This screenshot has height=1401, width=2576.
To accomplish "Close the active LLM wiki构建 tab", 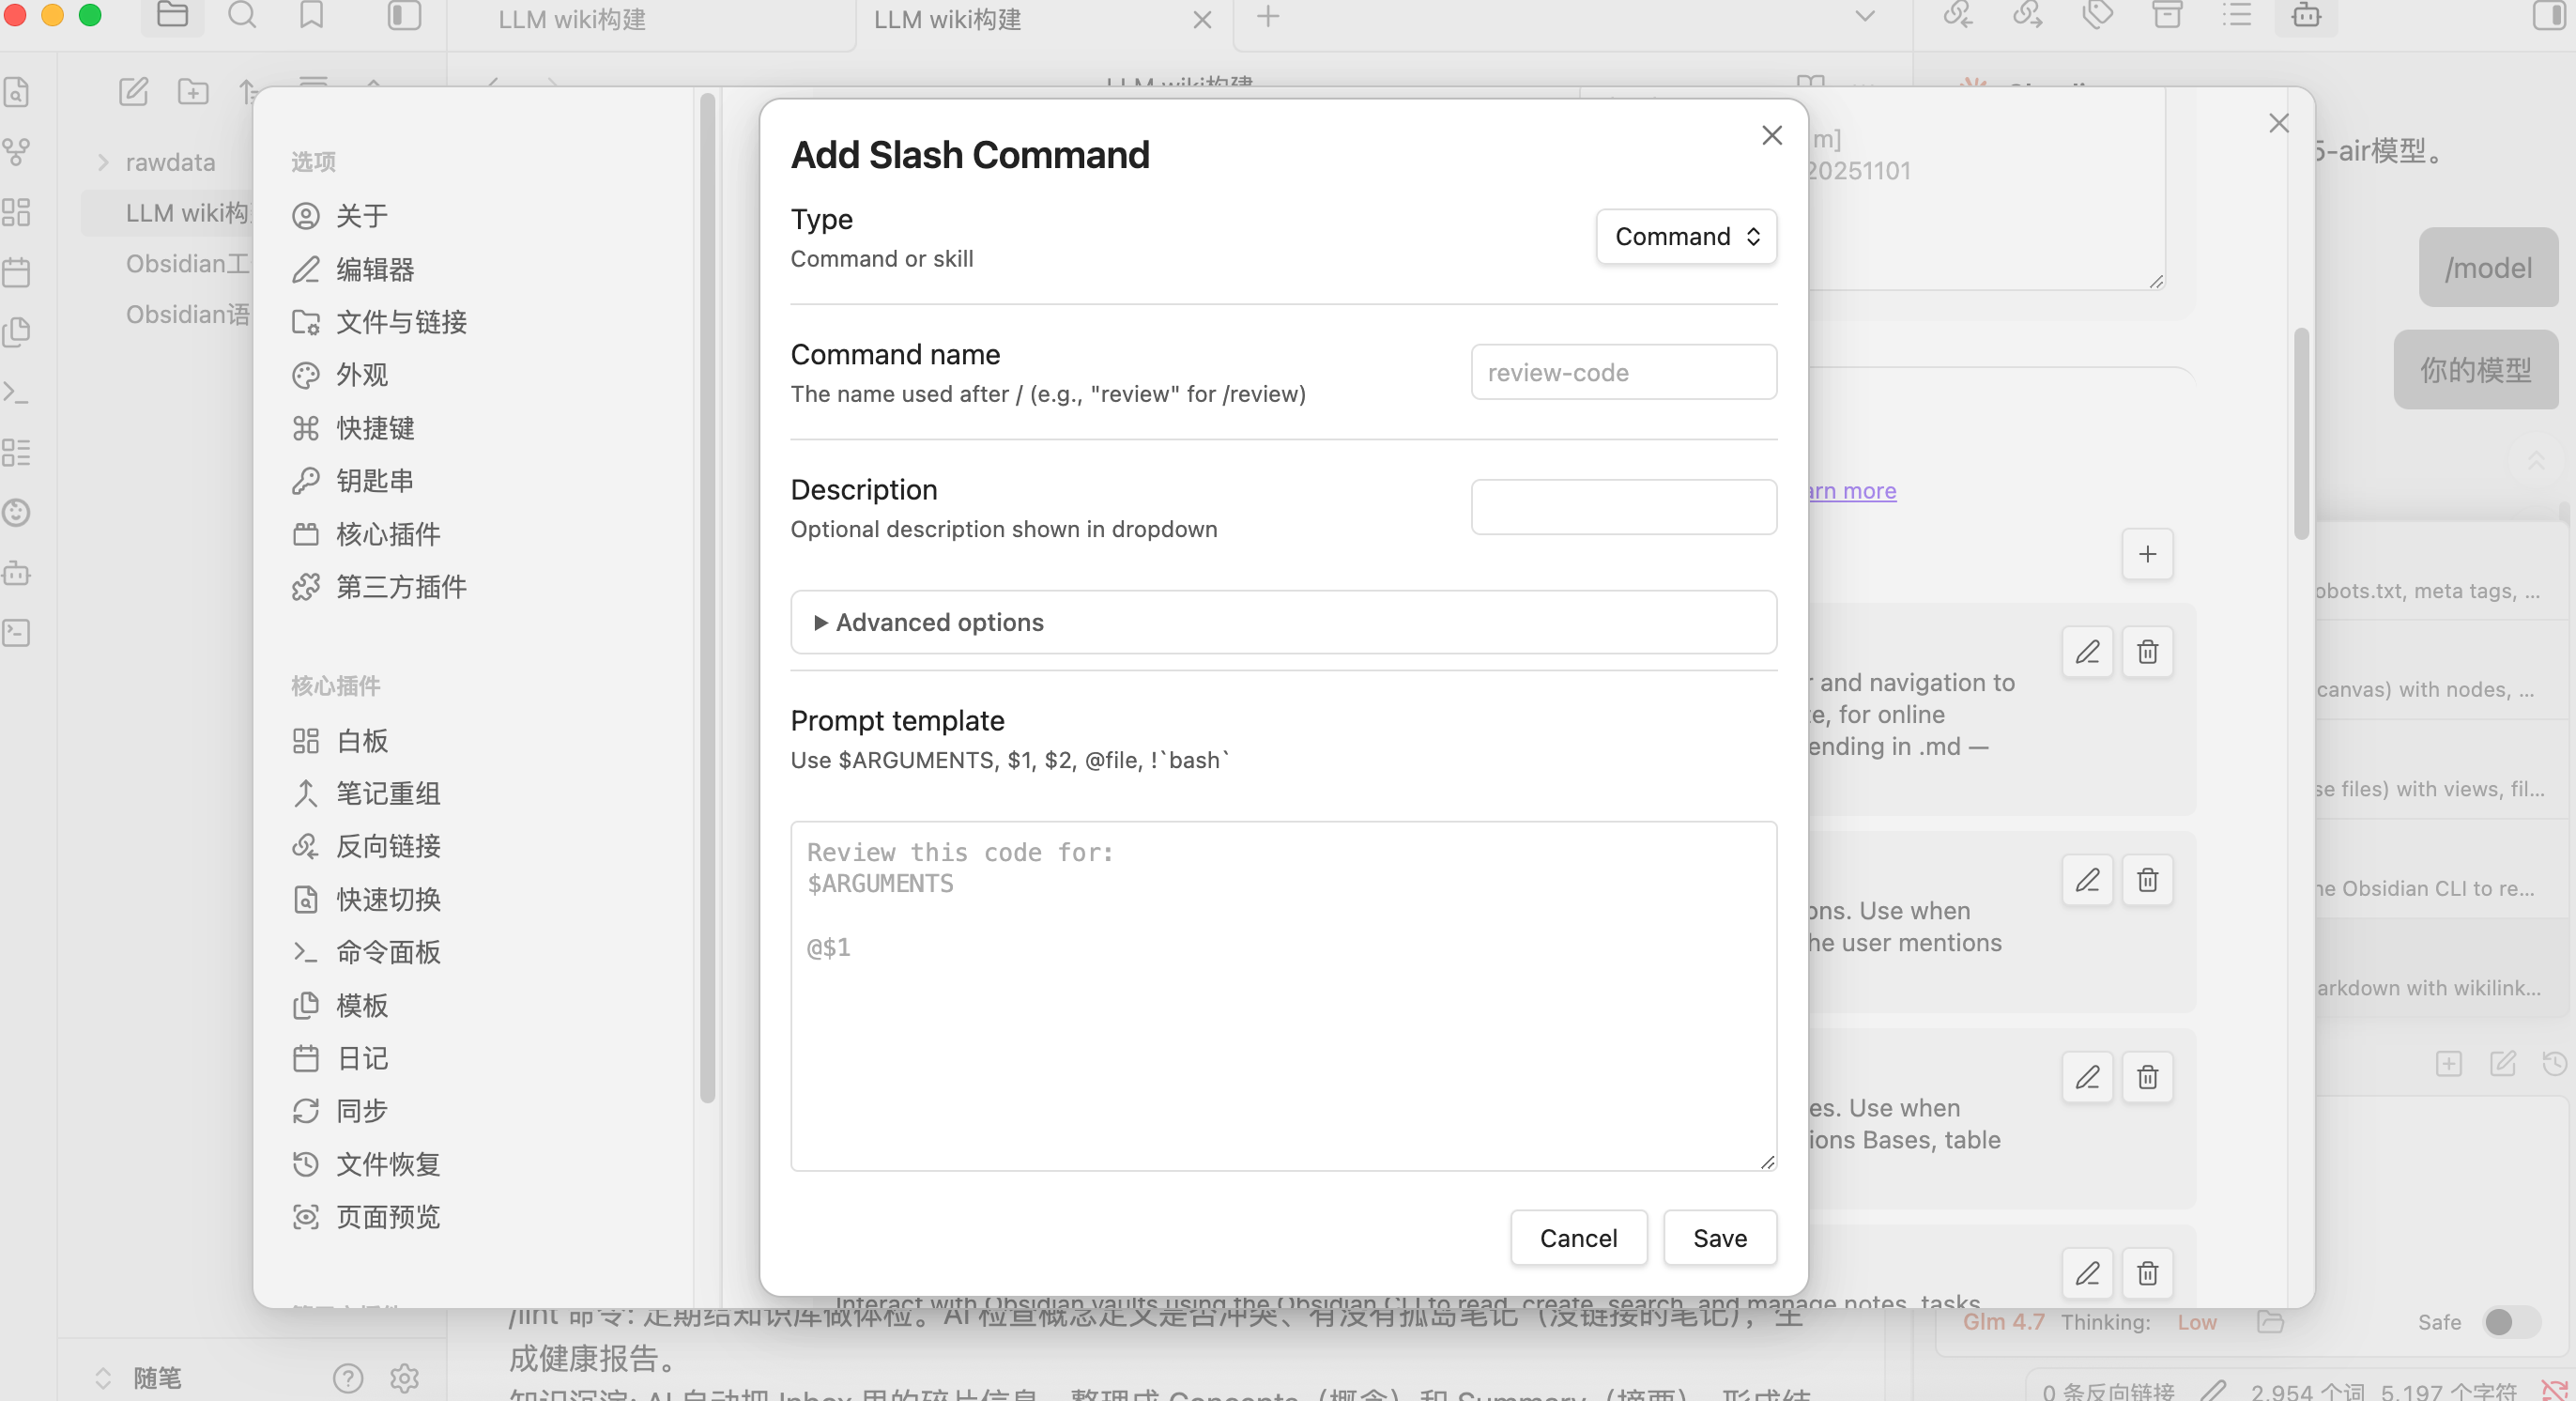I will click(1202, 20).
